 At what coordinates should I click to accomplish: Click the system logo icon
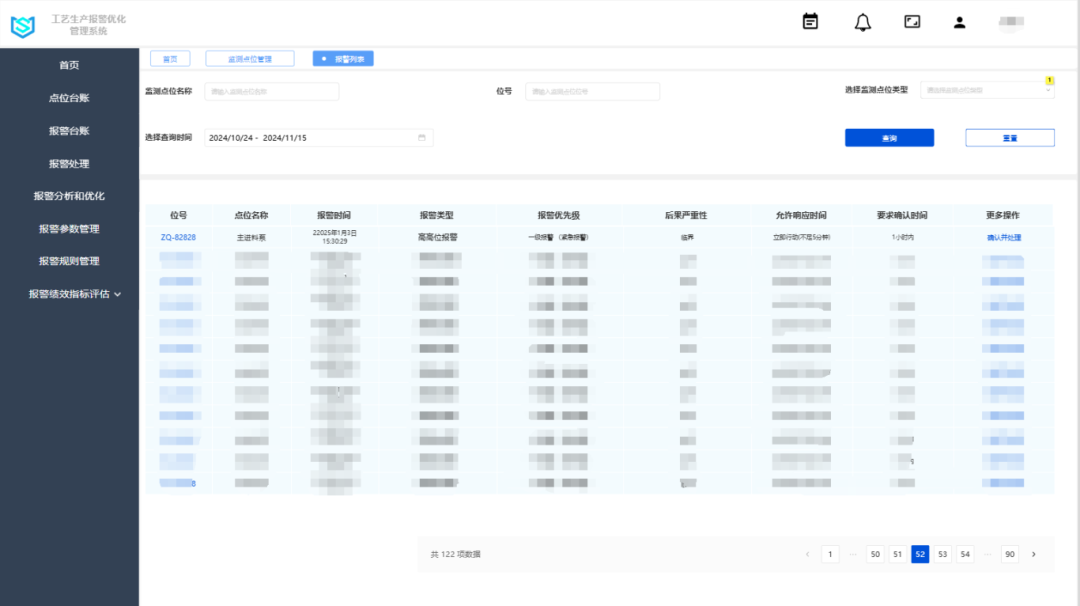coord(23,27)
